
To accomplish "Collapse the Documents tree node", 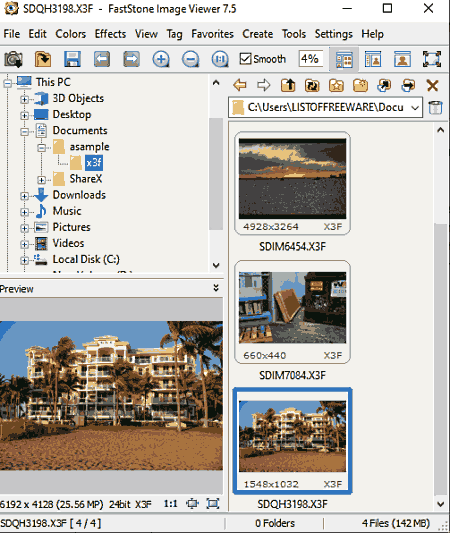I will (x=24, y=132).
